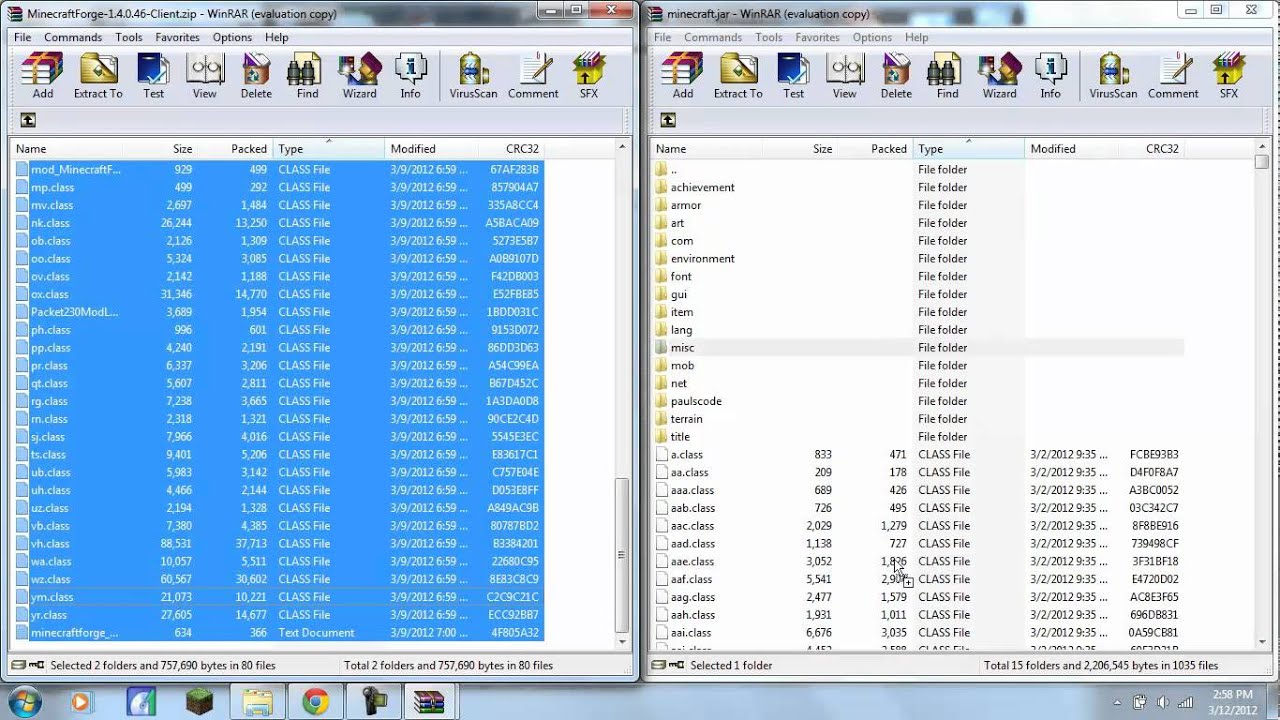1280x720 pixels.
Task: Click Add icon in MinecraftForge window
Action: pos(42,76)
